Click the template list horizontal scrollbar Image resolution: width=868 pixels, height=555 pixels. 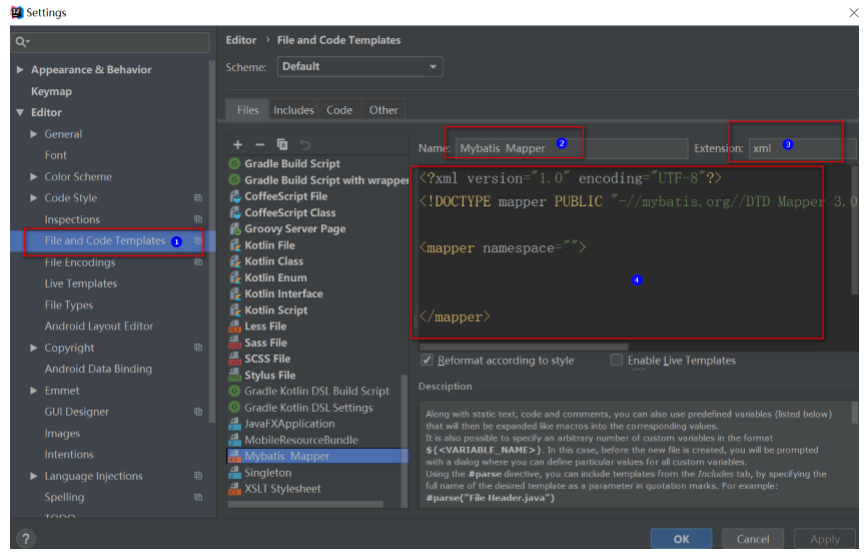tap(305, 504)
